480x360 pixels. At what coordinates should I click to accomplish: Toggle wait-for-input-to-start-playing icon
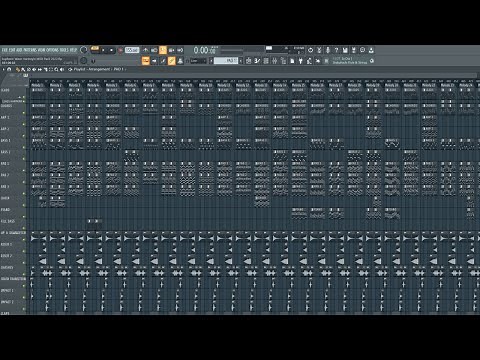tap(154, 50)
